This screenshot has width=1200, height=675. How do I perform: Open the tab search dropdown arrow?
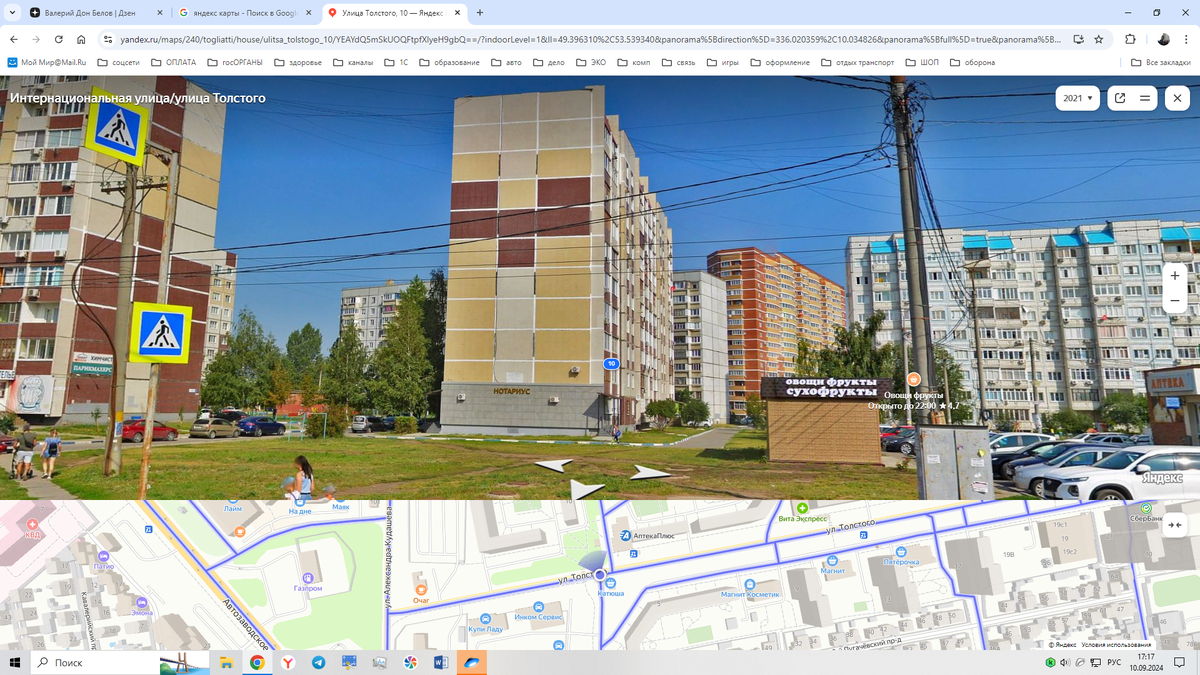pyautogui.click(x=11, y=13)
